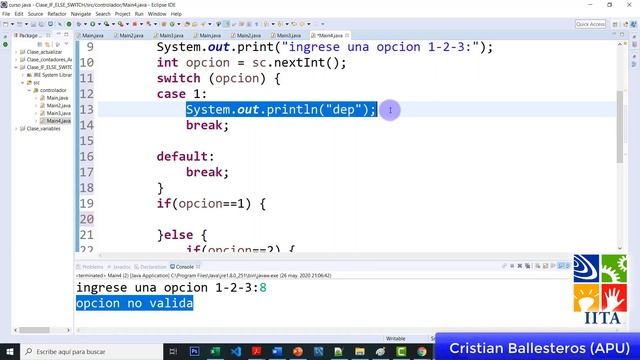Open the Window menu

click(x=157, y=14)
